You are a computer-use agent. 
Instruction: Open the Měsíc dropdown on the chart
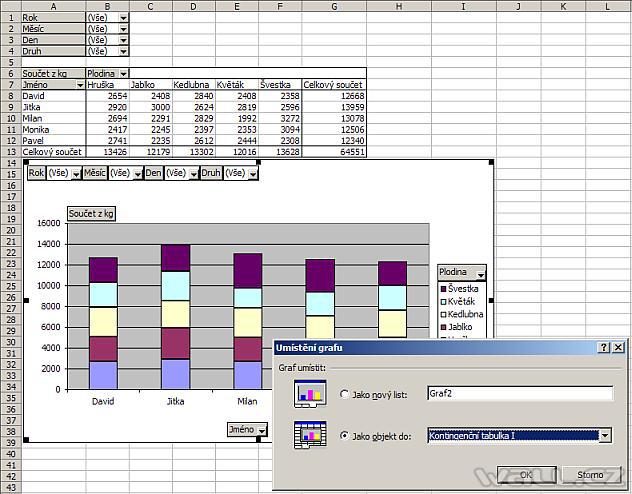[x=138, y=174]
